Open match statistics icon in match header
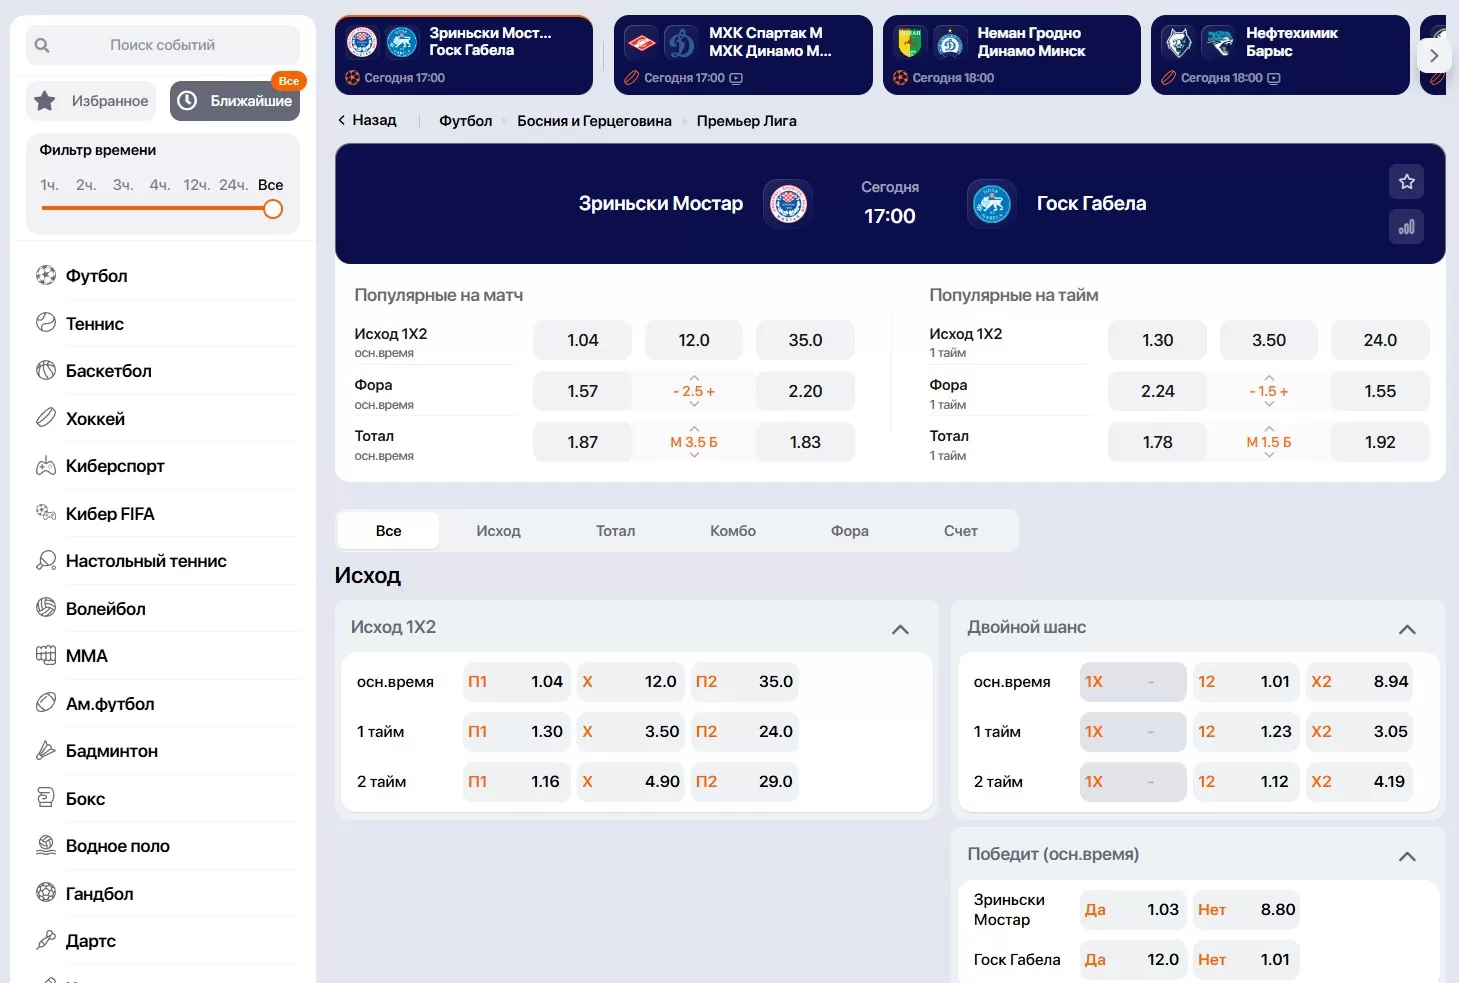The width and height of the screenshot is (1459, 983). (1406, 227)
